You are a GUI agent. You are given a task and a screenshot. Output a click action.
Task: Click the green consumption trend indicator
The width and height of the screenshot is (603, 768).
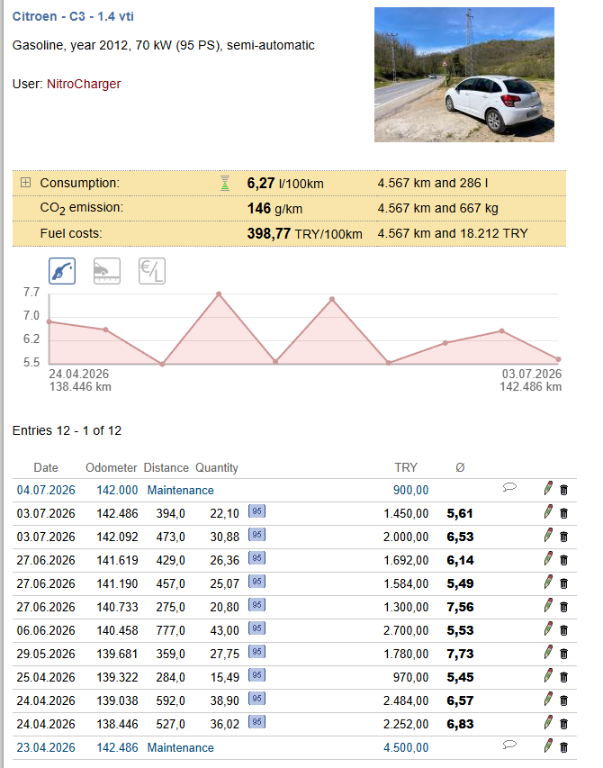(x=225, y=183)
